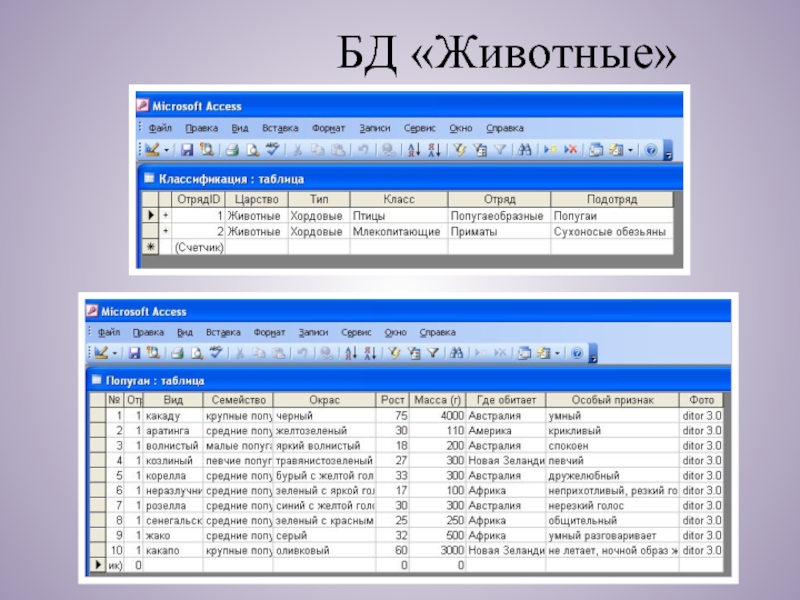Open Print Preview in the Попугаи window toolbar
The image size is (800, 600).
coord(196,353)
